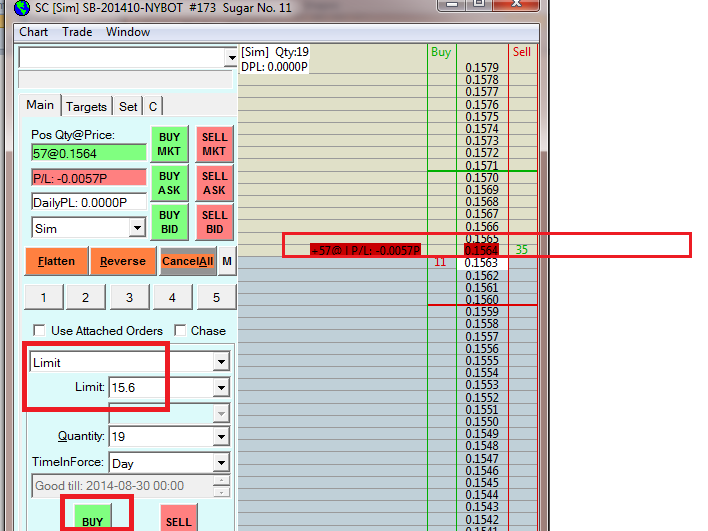Click the bid size 11 in Buy column
Image resolution: width=708 pixels, height=531 pixels.
pos(440,262)
